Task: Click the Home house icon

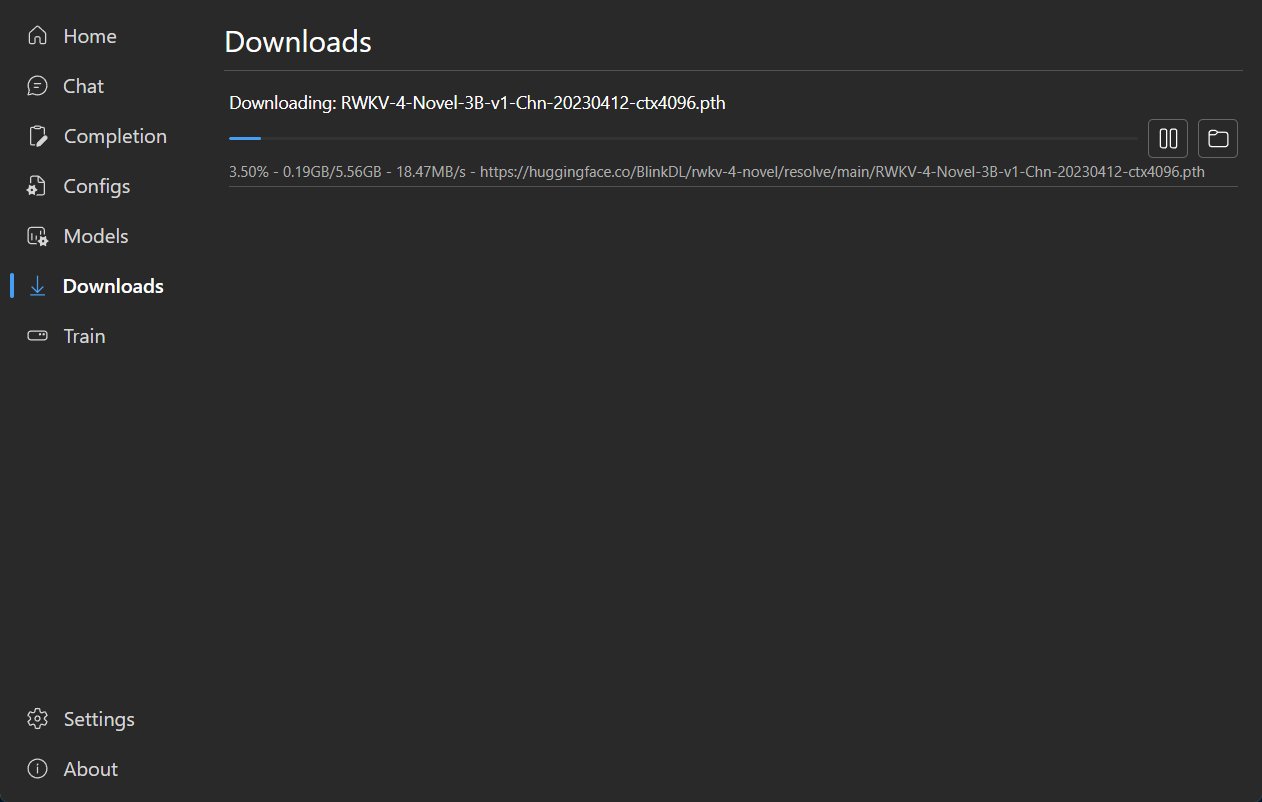Action: 37,36
